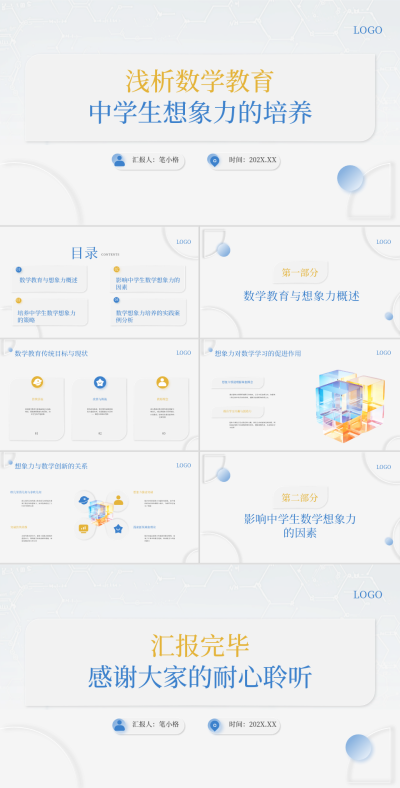Click the third card under the yellow person icon
The image size is (400, 788).
tap(162, 409)
